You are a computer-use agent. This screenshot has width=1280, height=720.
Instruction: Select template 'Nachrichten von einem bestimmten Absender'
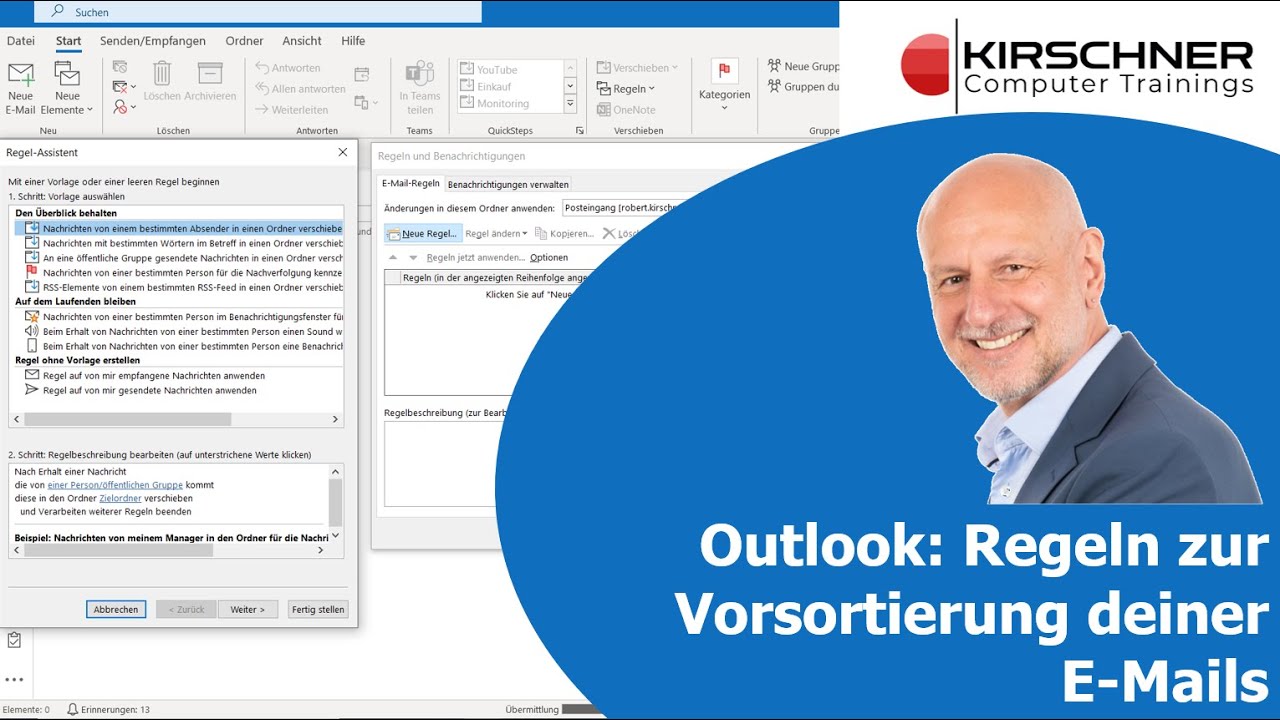pyautogui.click(x=180, y=228)
